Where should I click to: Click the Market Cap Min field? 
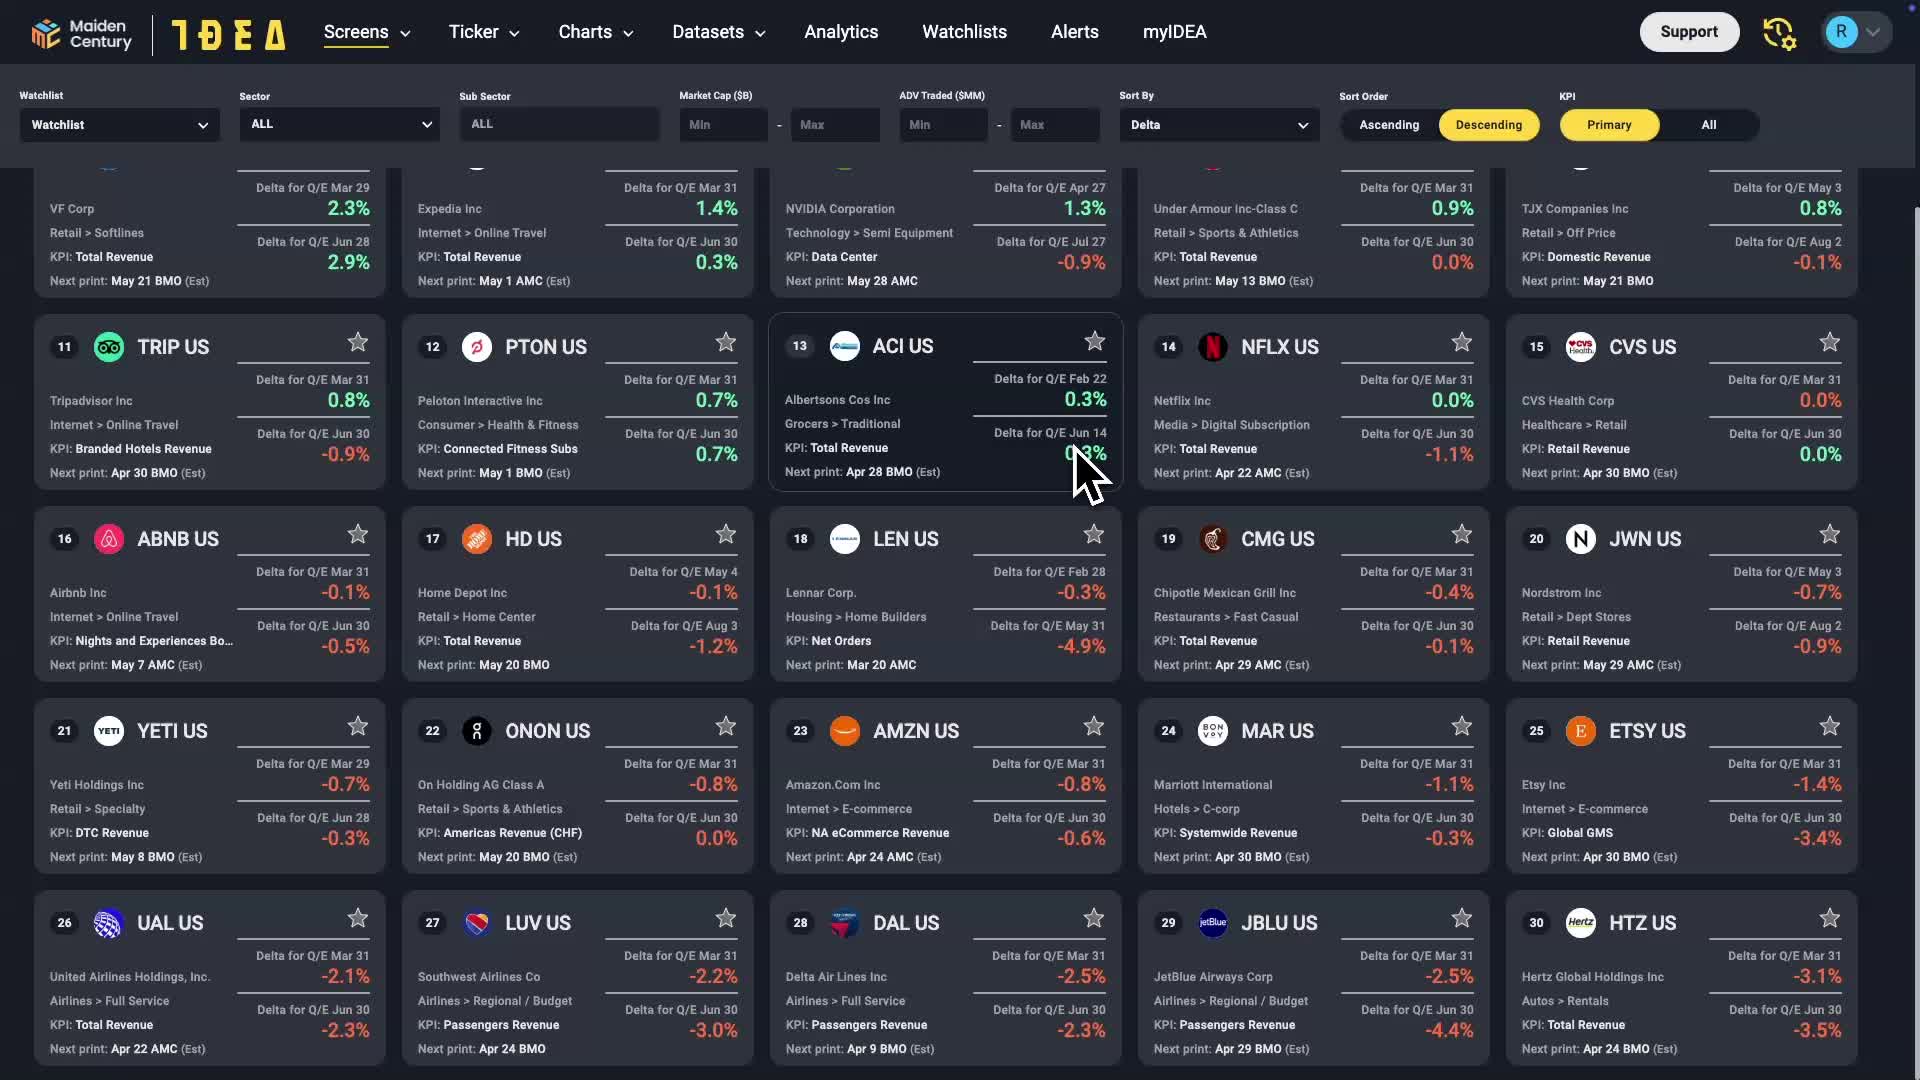[724, 125]
